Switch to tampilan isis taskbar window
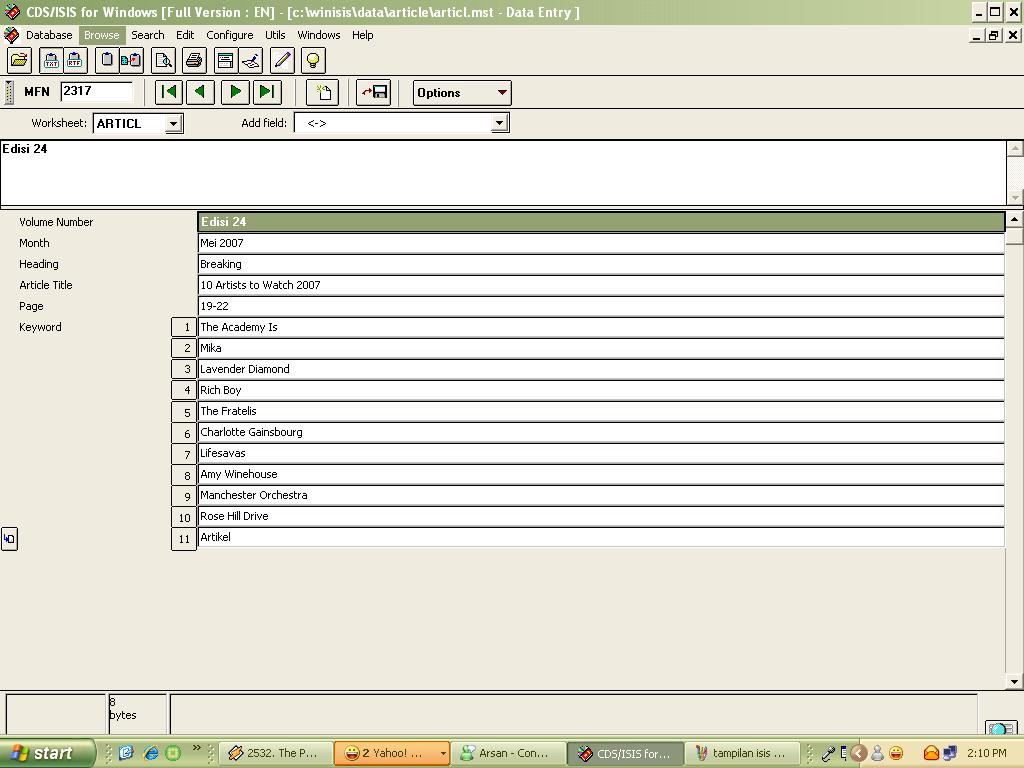This screenshot has height=768, width=1024. (x=741, y=753)
